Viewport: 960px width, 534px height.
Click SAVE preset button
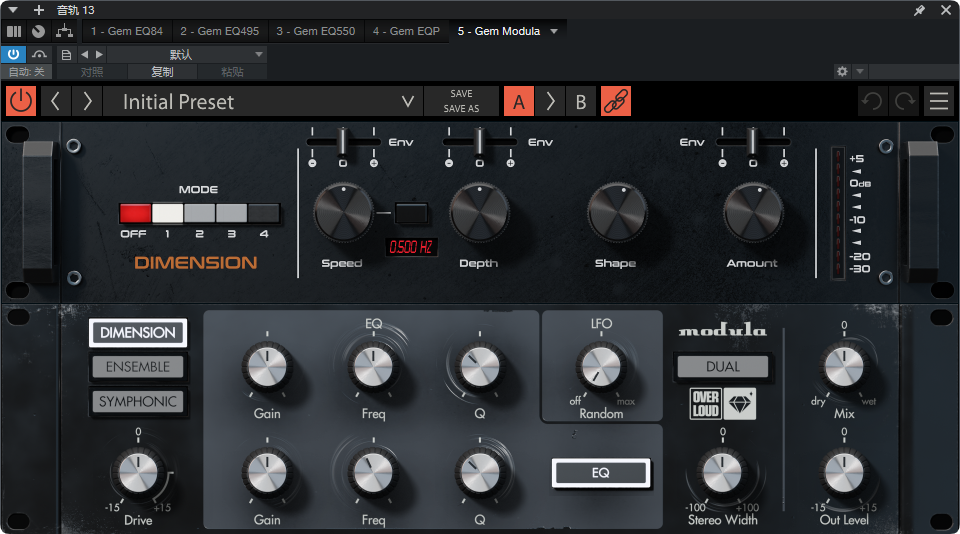click(461, 94)
